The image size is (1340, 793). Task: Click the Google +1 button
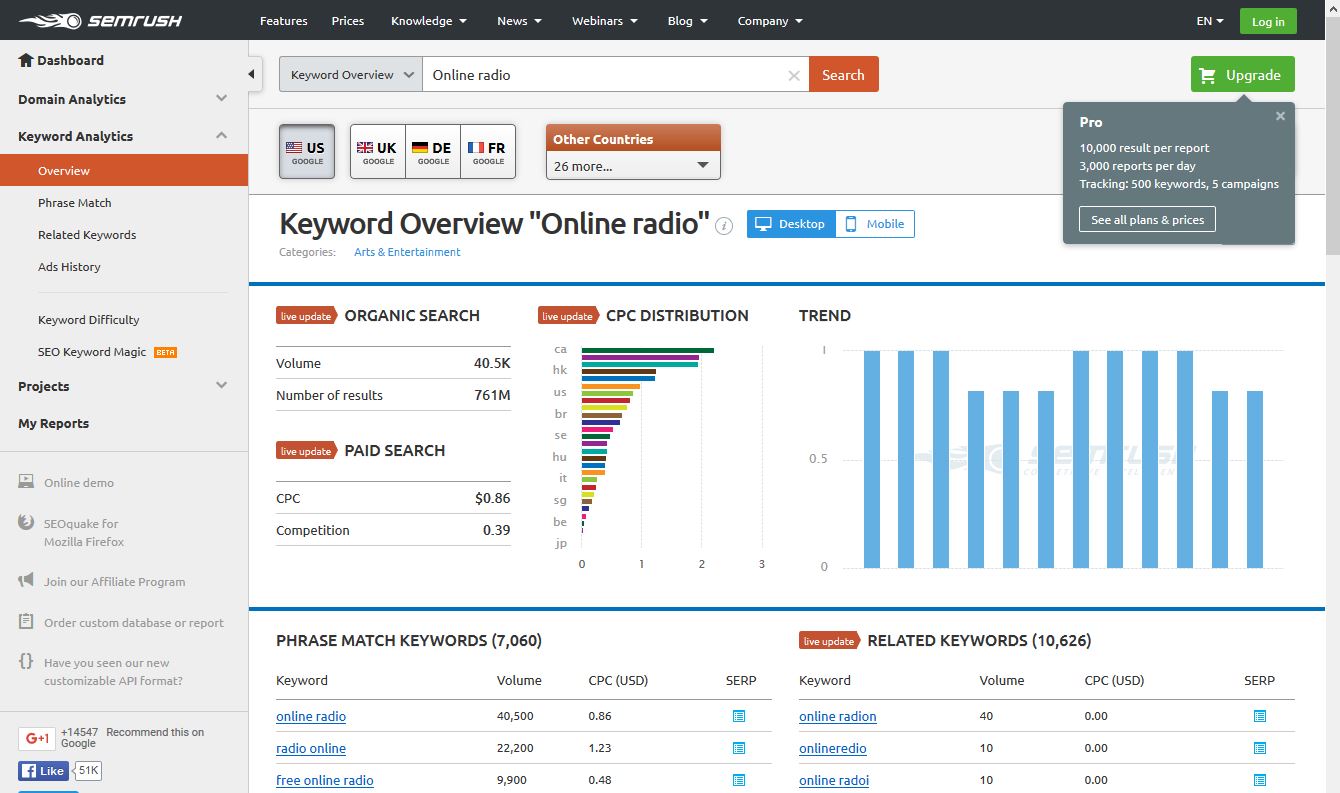click(x=37, y=739)
